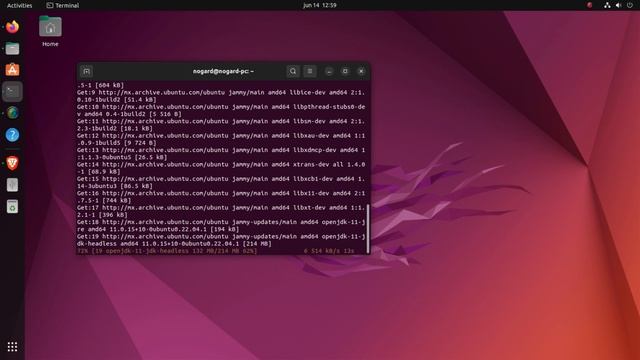
Task: Launch Brave browser from the dock
Action: click(12, 163)
